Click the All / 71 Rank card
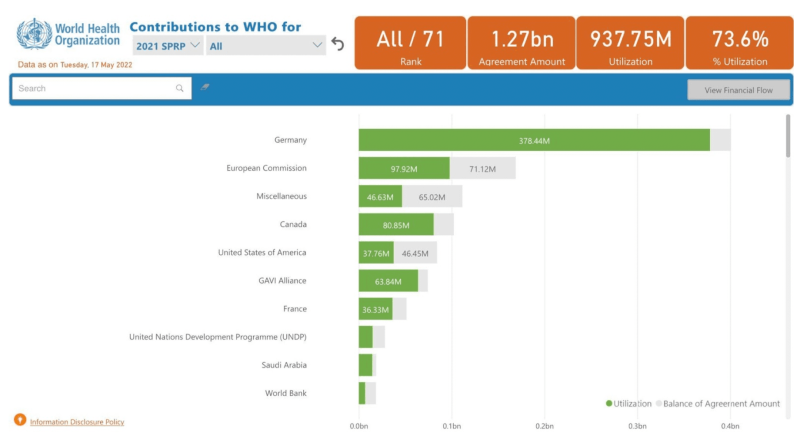 [410, 43]
